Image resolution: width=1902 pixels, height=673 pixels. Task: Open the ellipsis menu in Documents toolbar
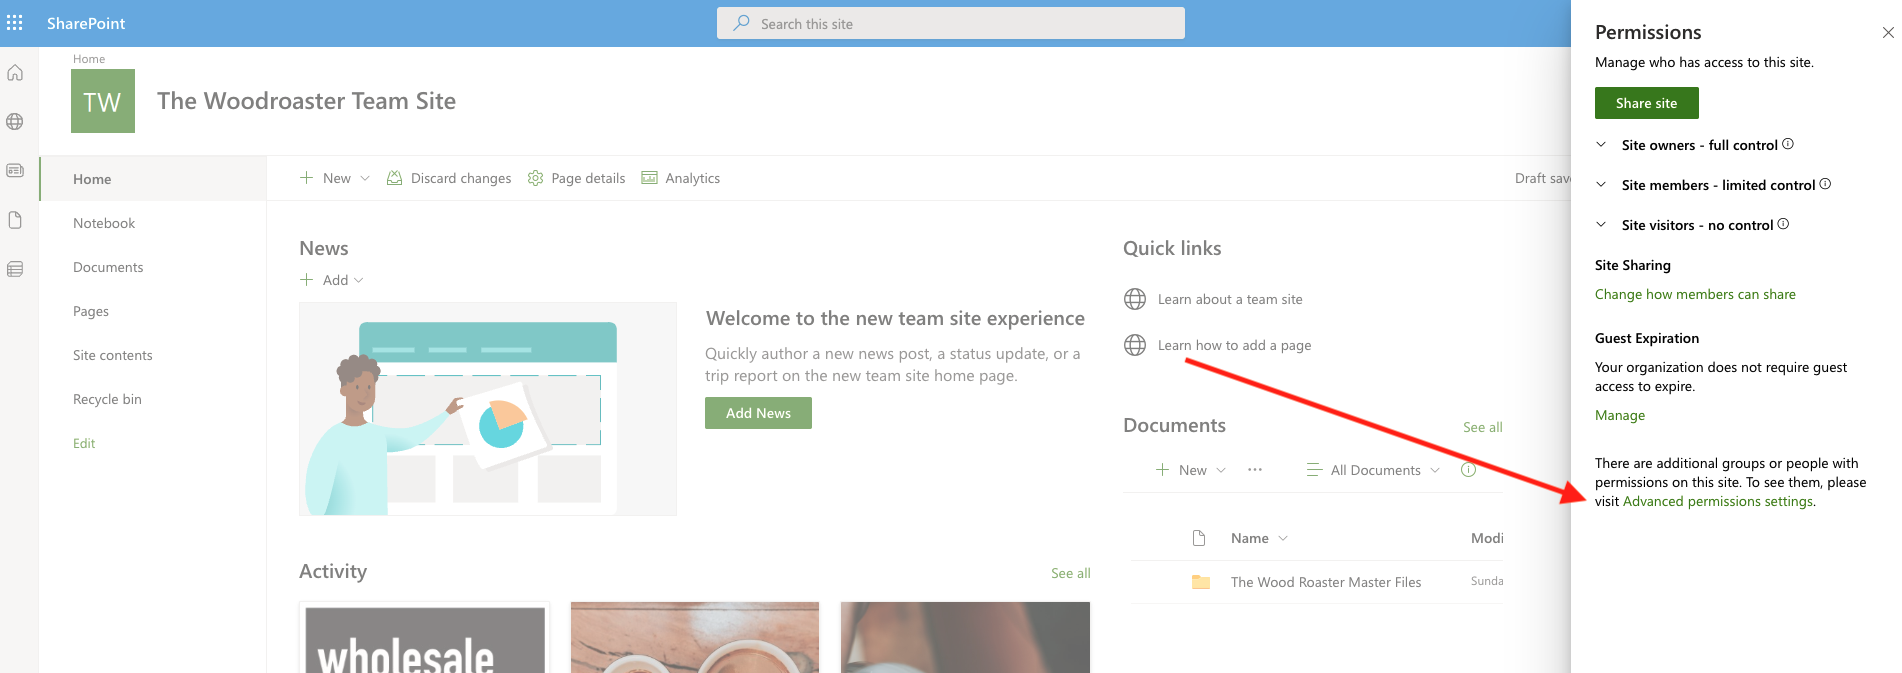pyautogui.click(x=1255, y=470)
